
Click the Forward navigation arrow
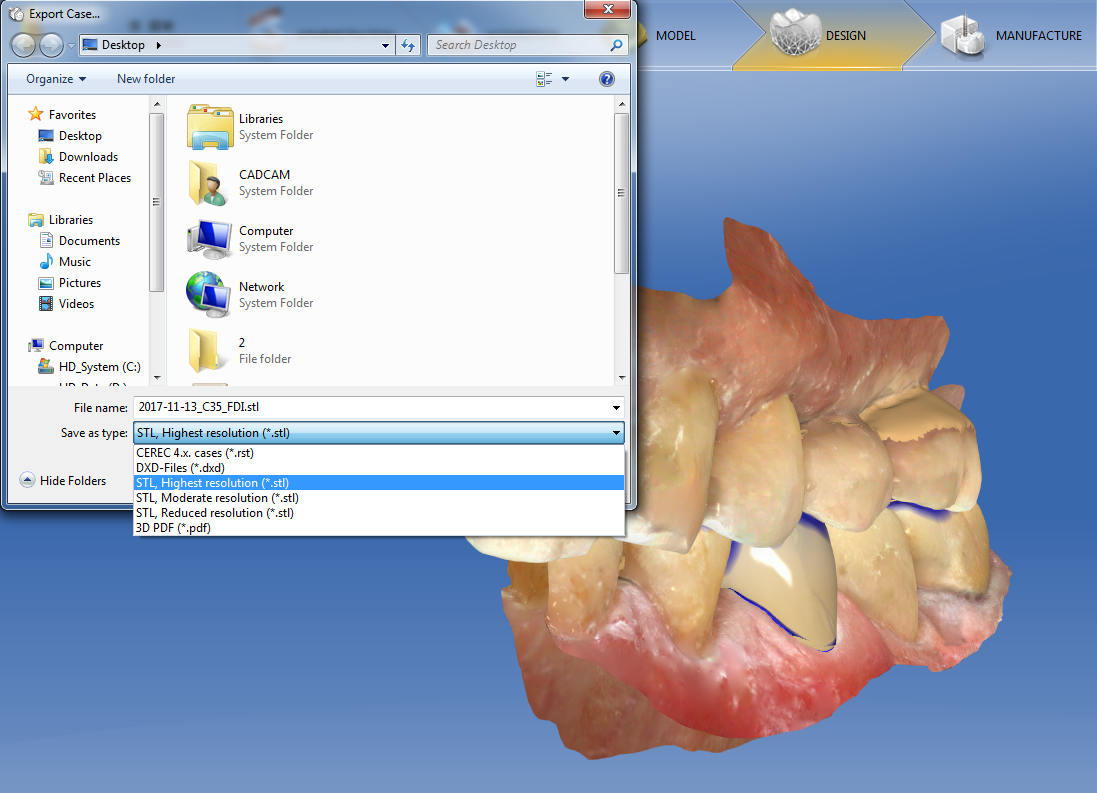51,45
